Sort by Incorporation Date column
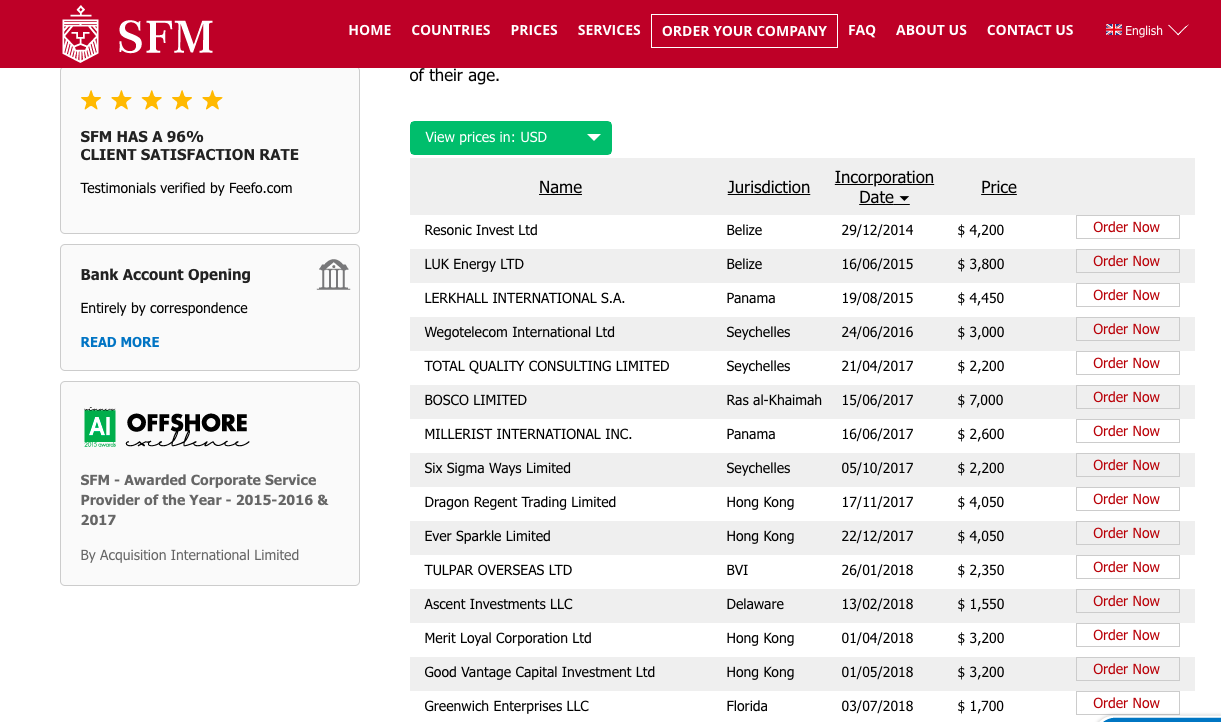The width and height of the screenshot is (1221, 722). (884, 187)
